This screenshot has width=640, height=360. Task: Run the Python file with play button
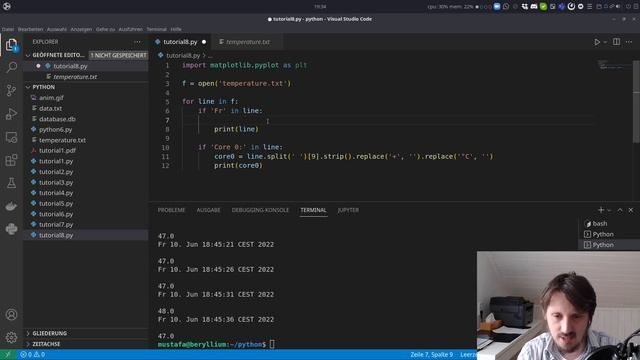tap(597, 42)
